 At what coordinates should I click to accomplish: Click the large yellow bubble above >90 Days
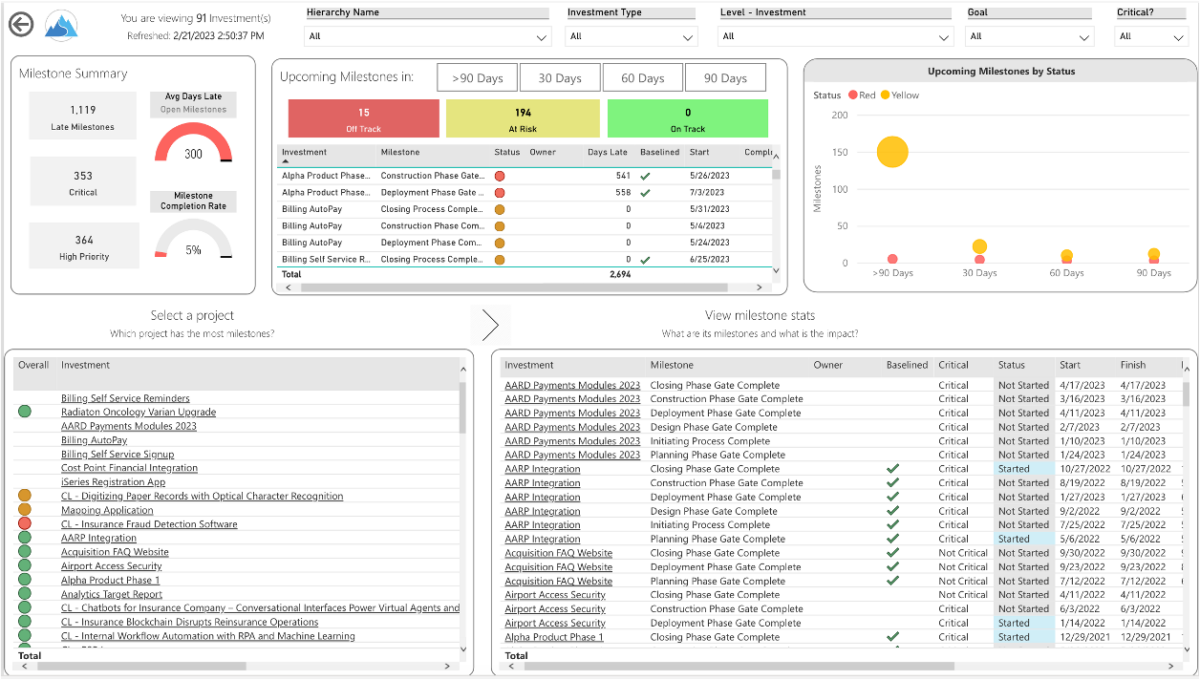(x=891, y=152)
